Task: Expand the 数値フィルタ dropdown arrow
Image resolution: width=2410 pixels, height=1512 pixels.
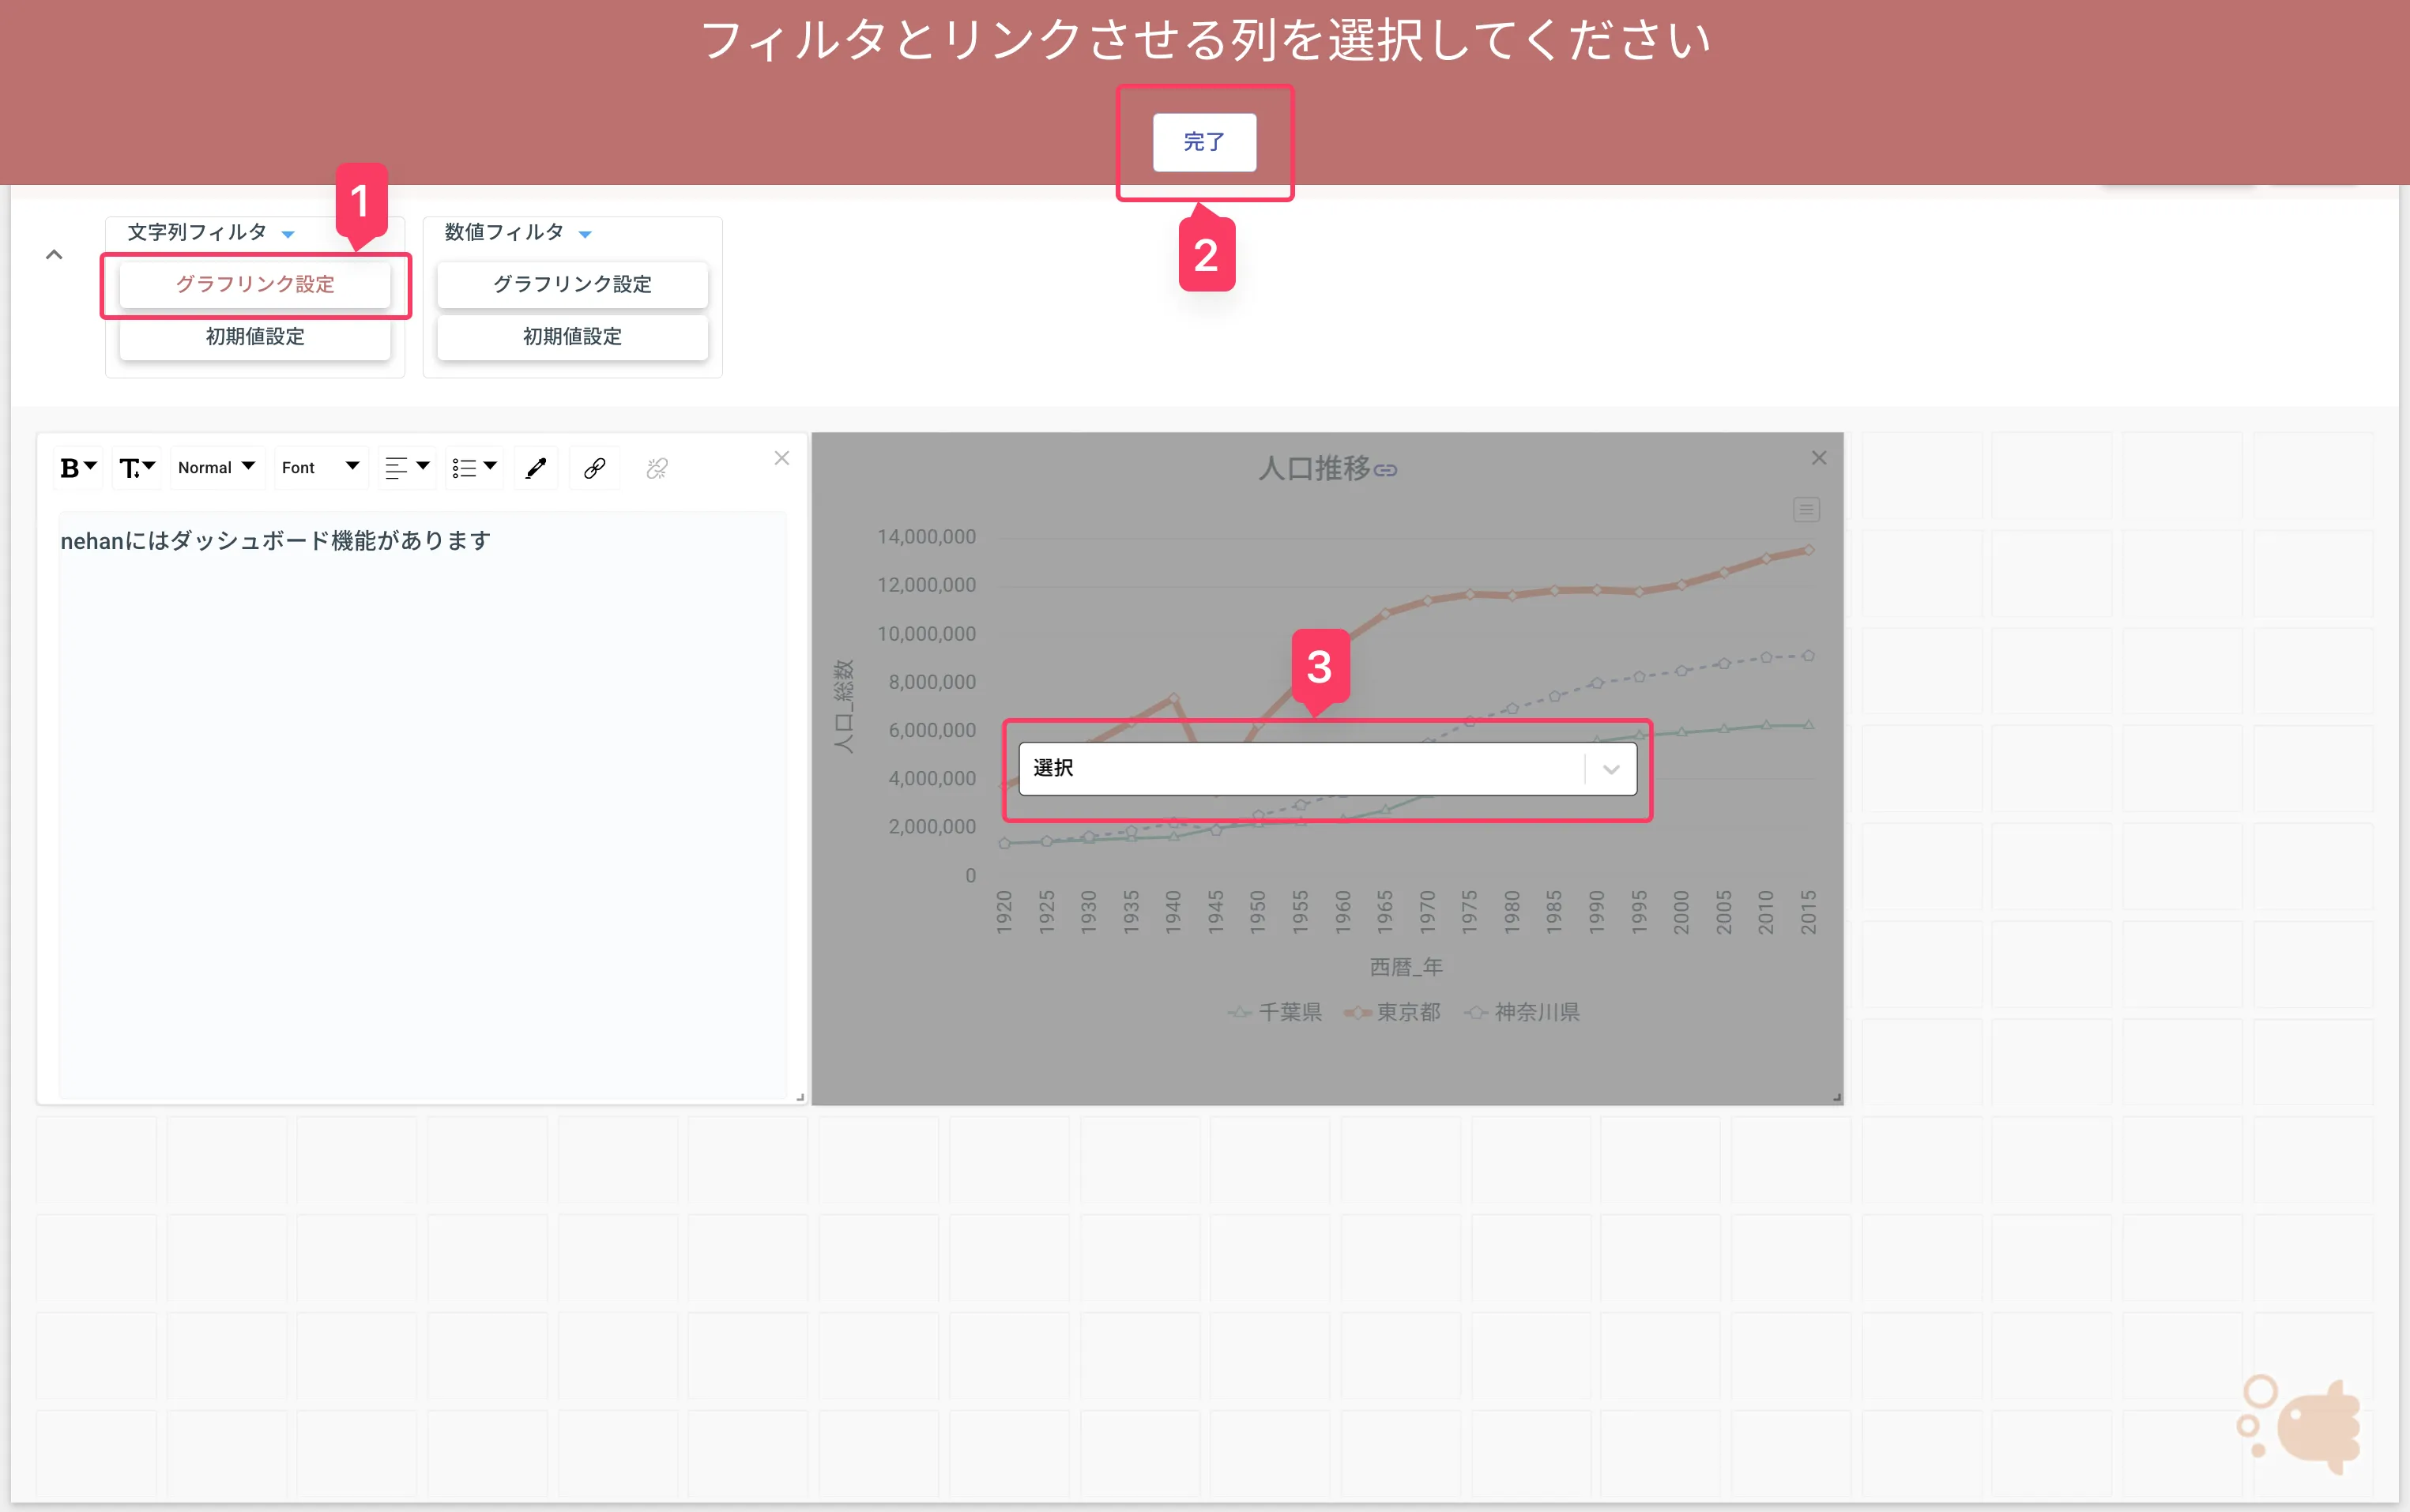Action: (x=585, y=234)
